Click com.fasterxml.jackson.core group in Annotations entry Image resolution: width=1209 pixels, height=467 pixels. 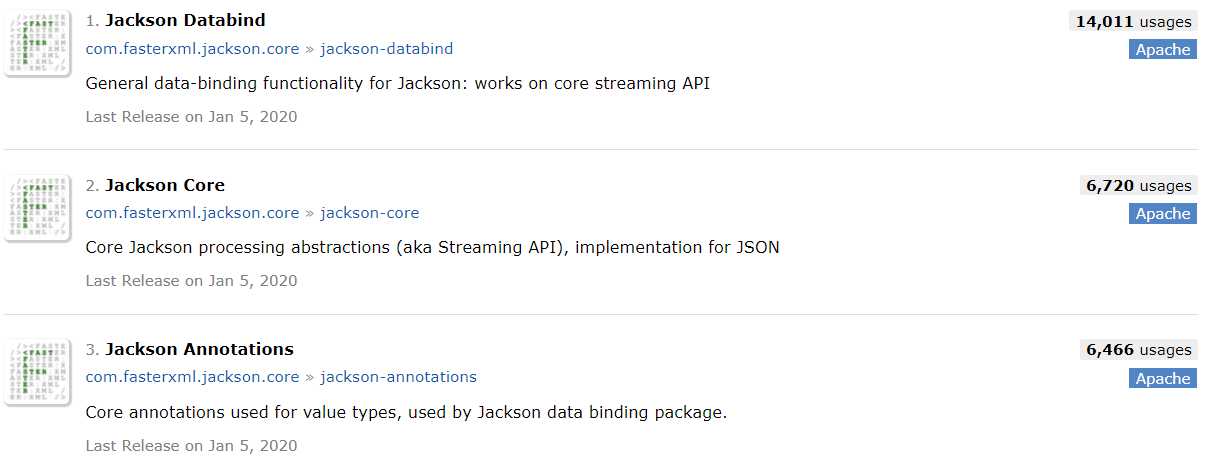click(192, 377)
